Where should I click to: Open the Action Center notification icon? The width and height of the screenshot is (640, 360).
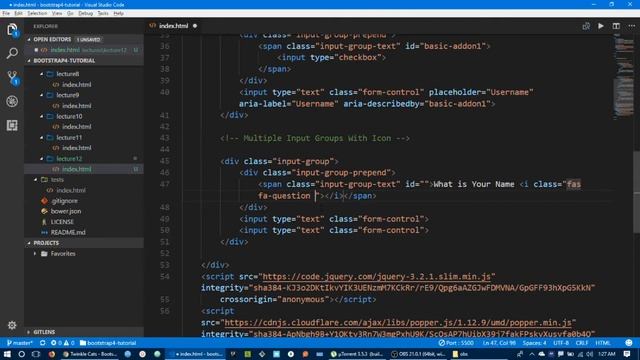627,354
